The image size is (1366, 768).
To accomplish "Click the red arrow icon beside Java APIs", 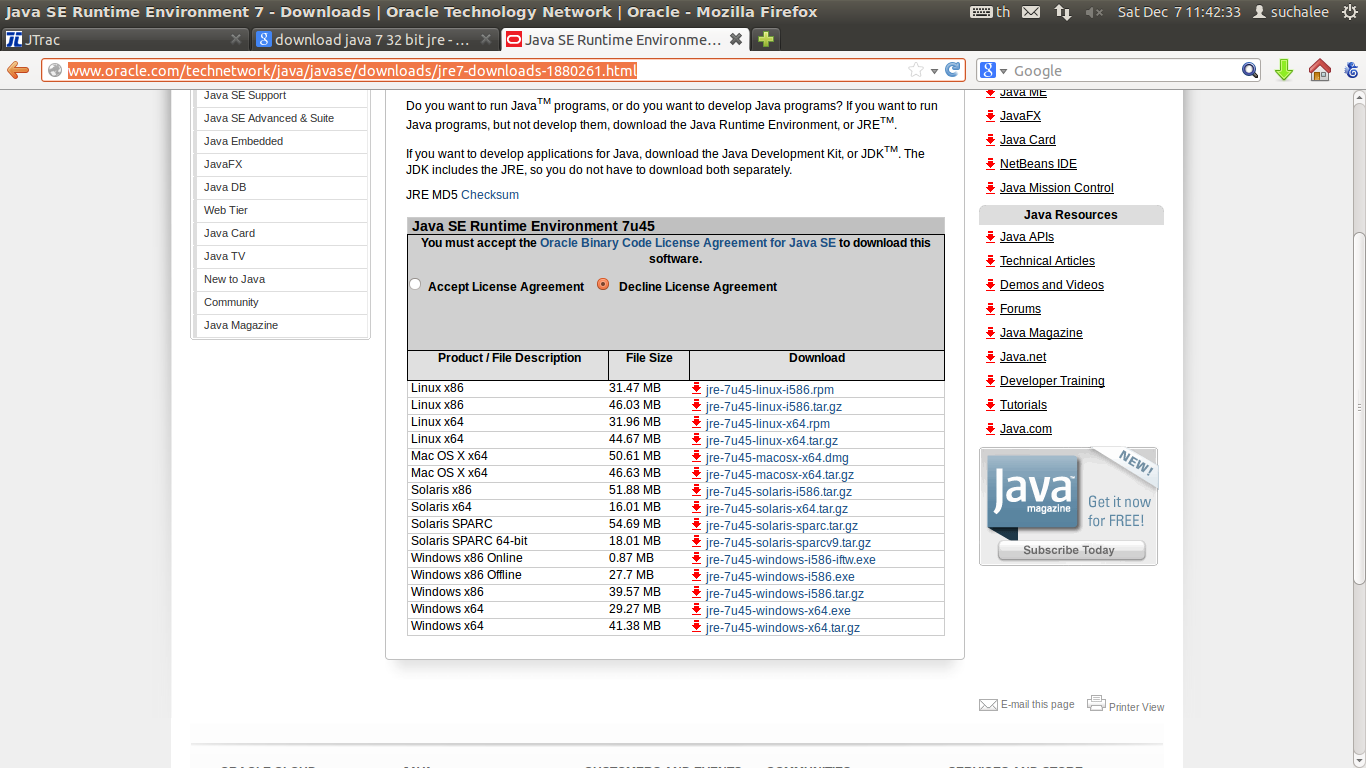I will point(990,237).
